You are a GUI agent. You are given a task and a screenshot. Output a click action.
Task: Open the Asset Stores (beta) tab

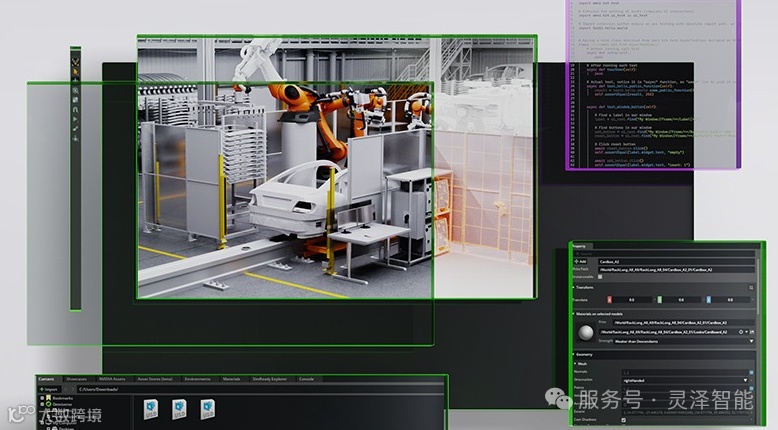click(x=155, y=379)
